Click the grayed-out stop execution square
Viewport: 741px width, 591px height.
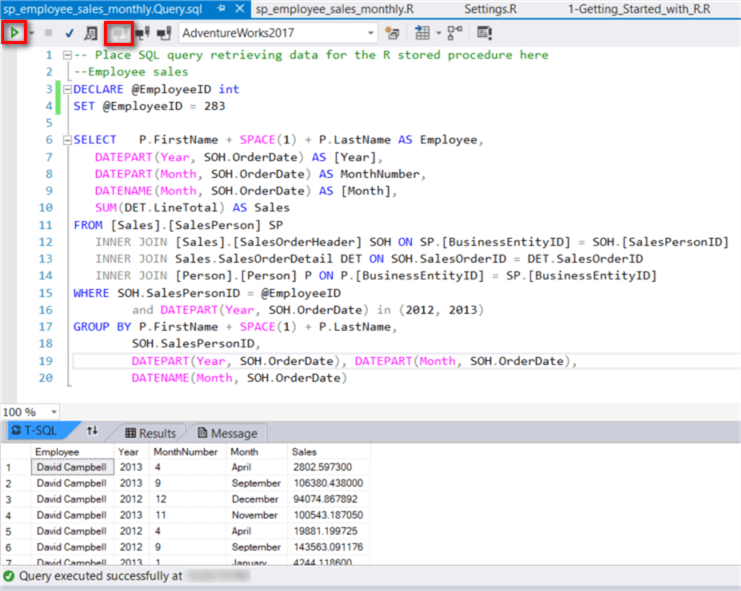tap(48, 33)
